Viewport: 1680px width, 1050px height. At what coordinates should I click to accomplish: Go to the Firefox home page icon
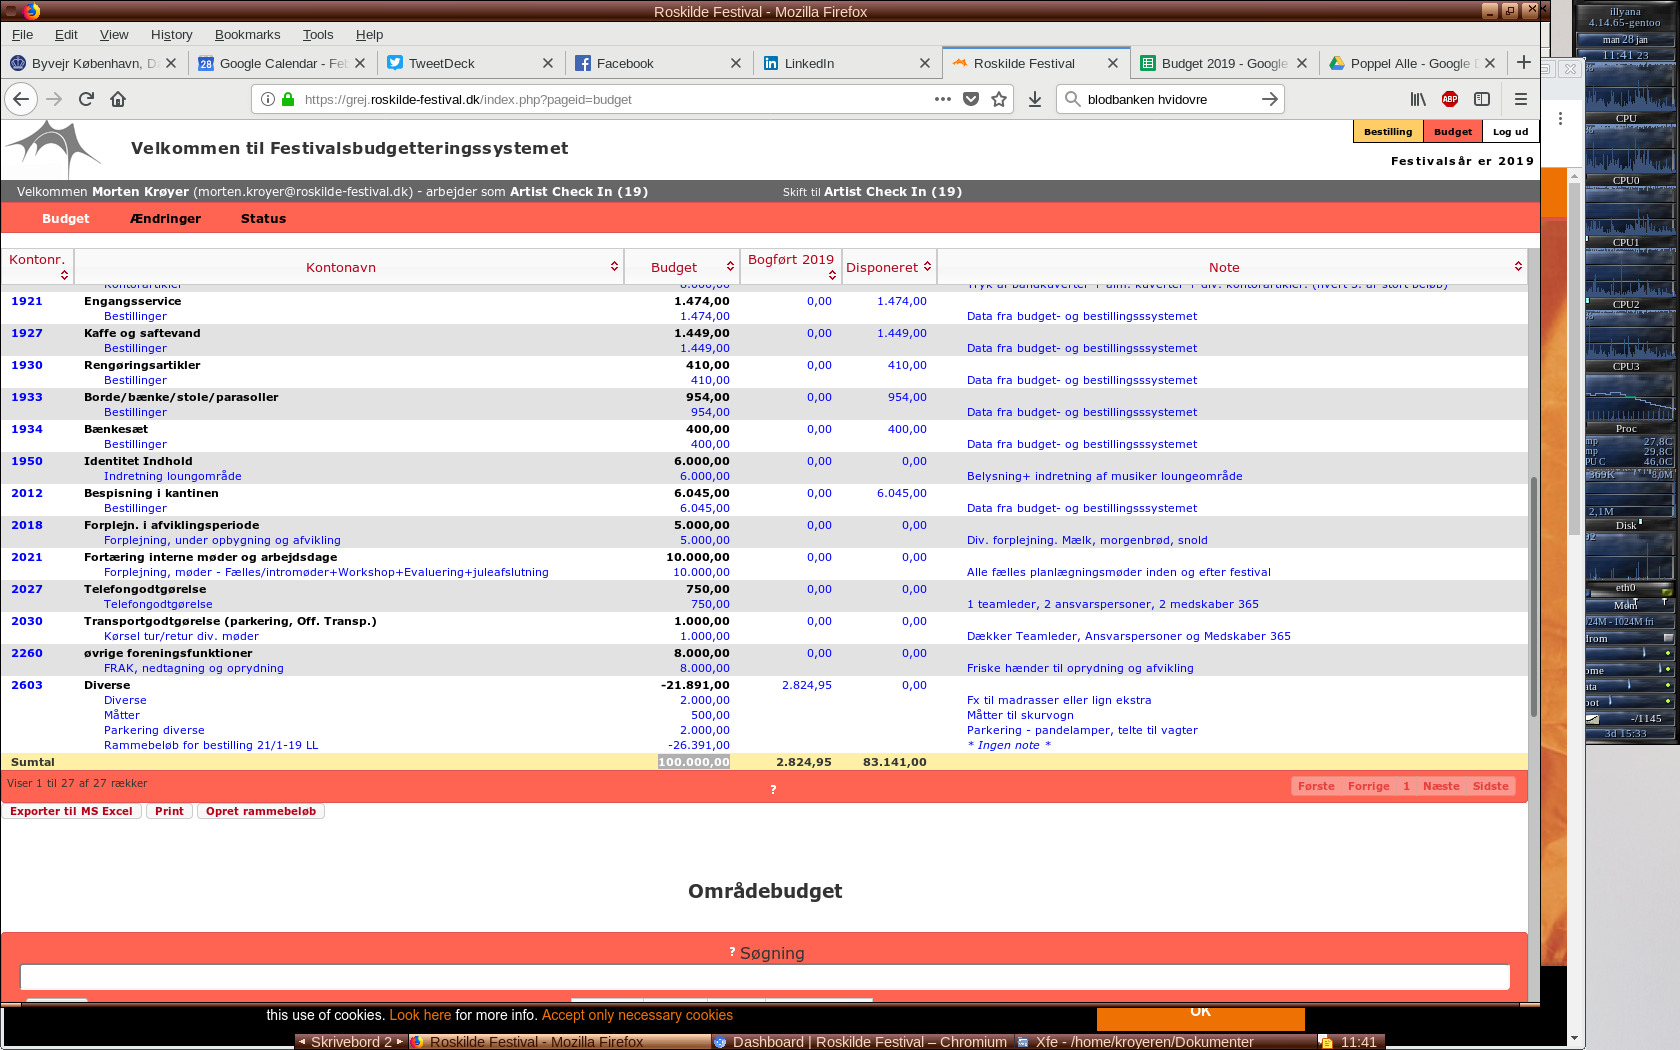click(118, 99)
